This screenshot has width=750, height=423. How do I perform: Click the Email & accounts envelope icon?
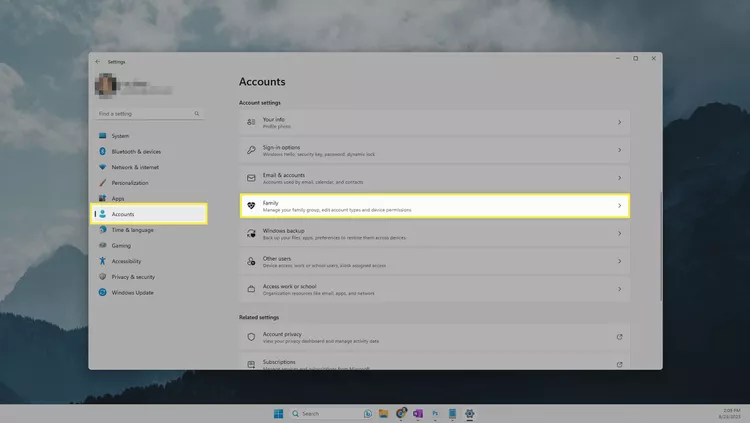tap(252, 178)
